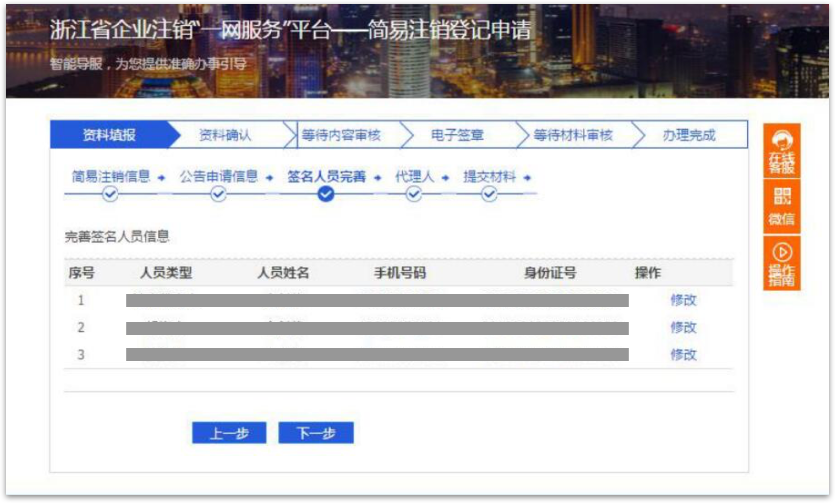Click the active checkmark under 签名人员完善
The image size is (835, 503).
(325, 195)
